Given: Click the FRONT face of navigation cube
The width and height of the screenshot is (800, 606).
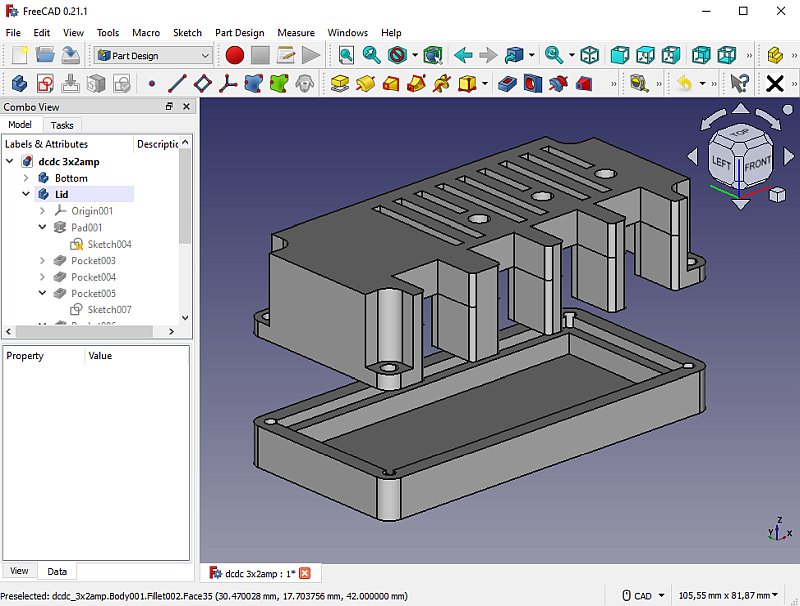Looking at the screenshot, I should tap(757, 166).
